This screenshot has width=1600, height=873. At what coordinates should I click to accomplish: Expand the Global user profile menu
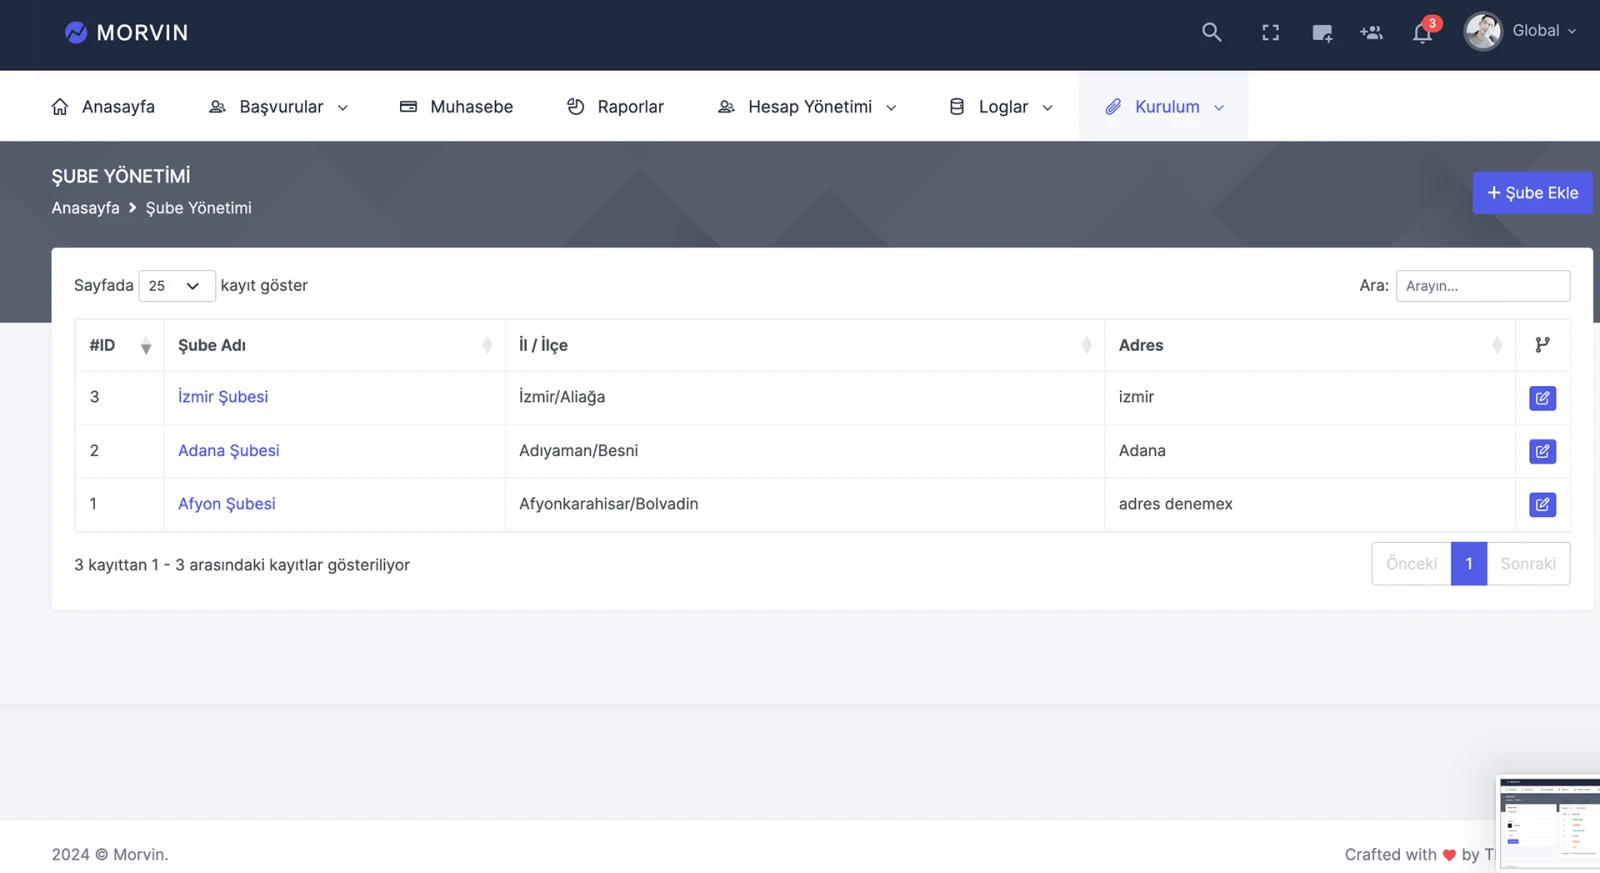[1521, 31]
